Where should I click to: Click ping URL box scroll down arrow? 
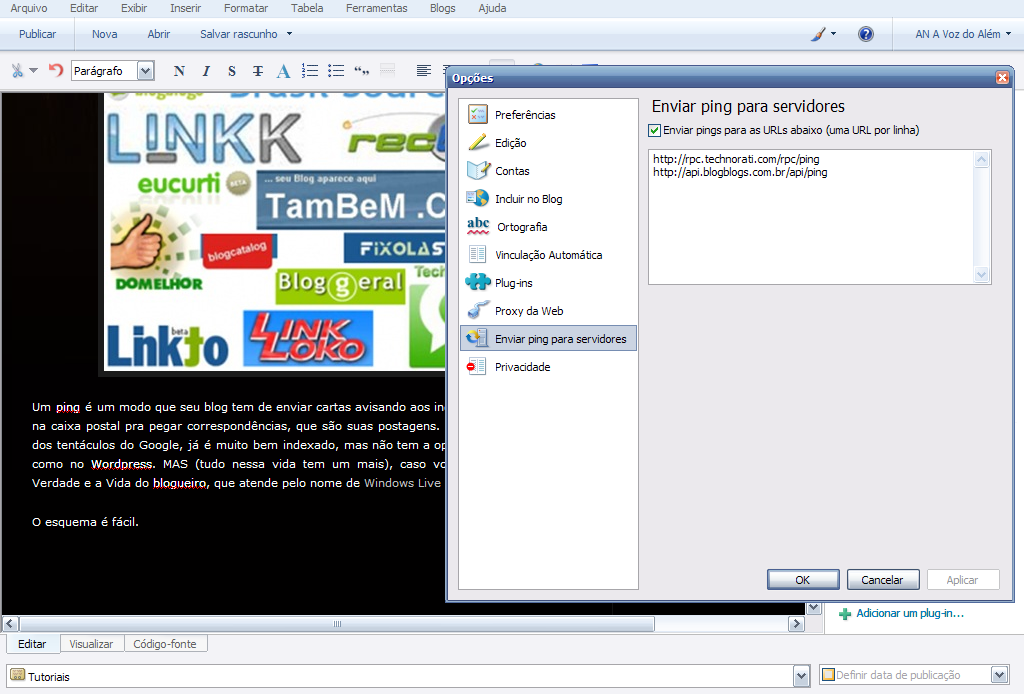coord(981,275)
